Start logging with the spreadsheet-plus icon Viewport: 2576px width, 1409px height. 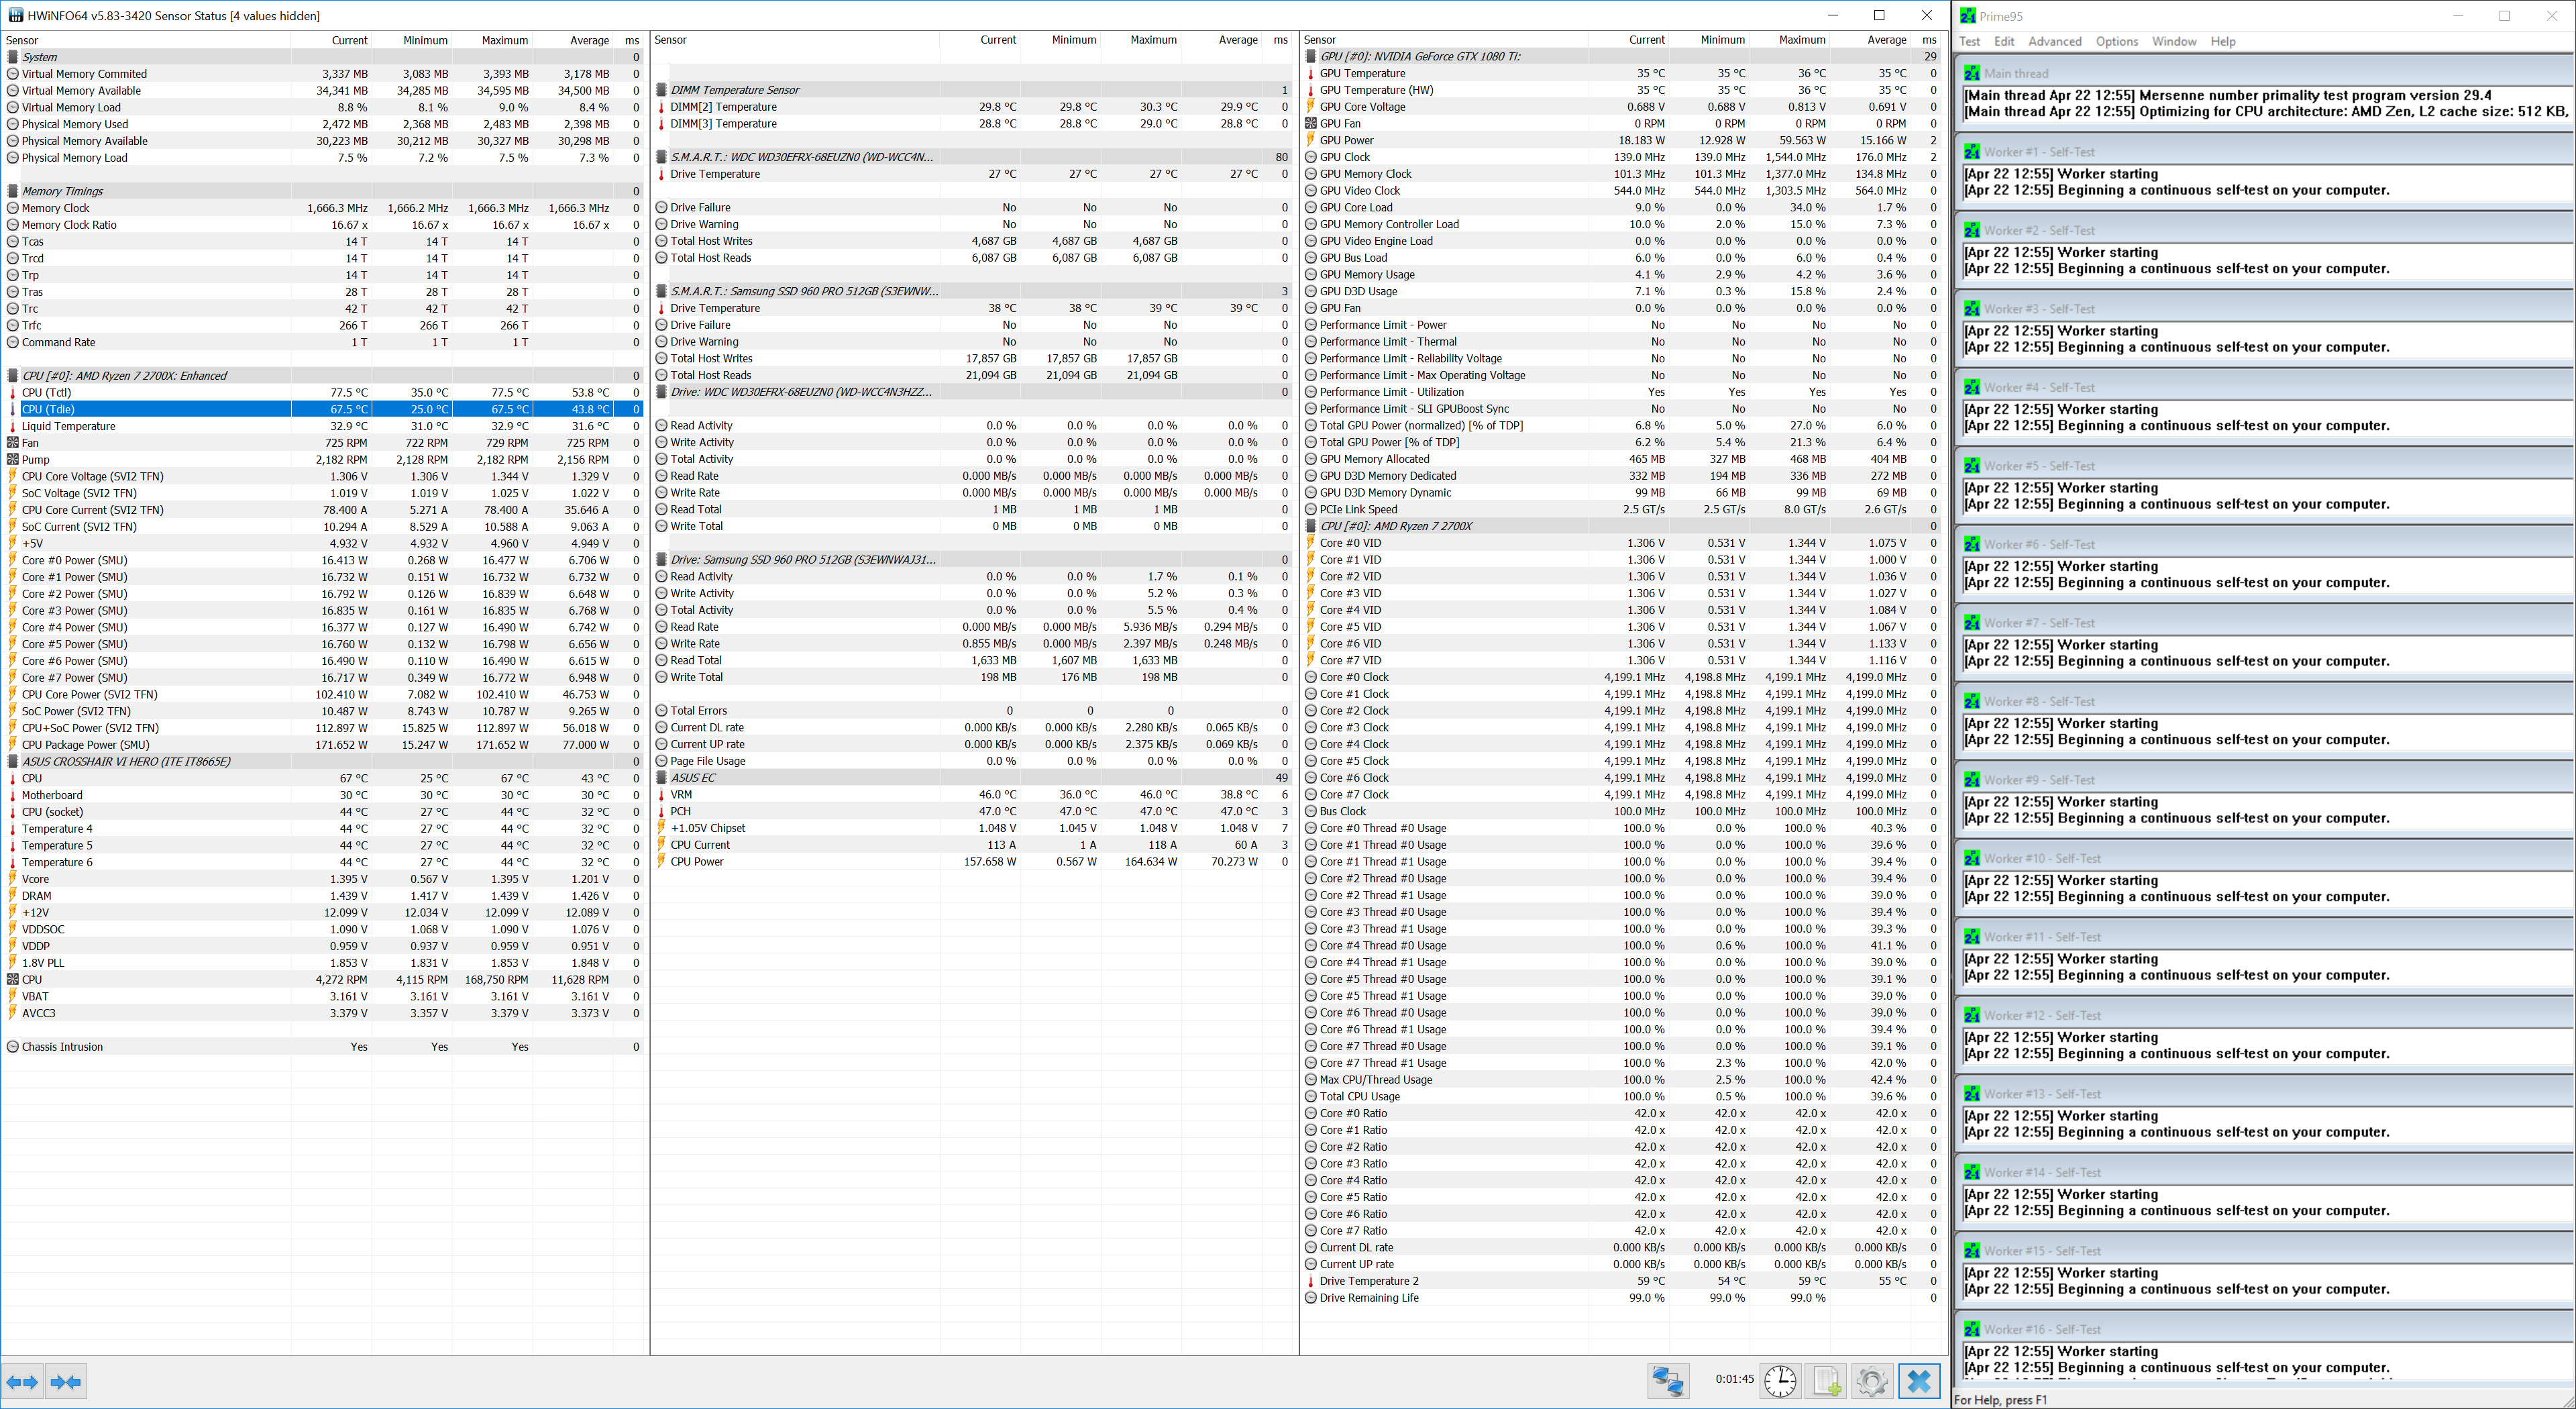(x=1826, y=1381)
